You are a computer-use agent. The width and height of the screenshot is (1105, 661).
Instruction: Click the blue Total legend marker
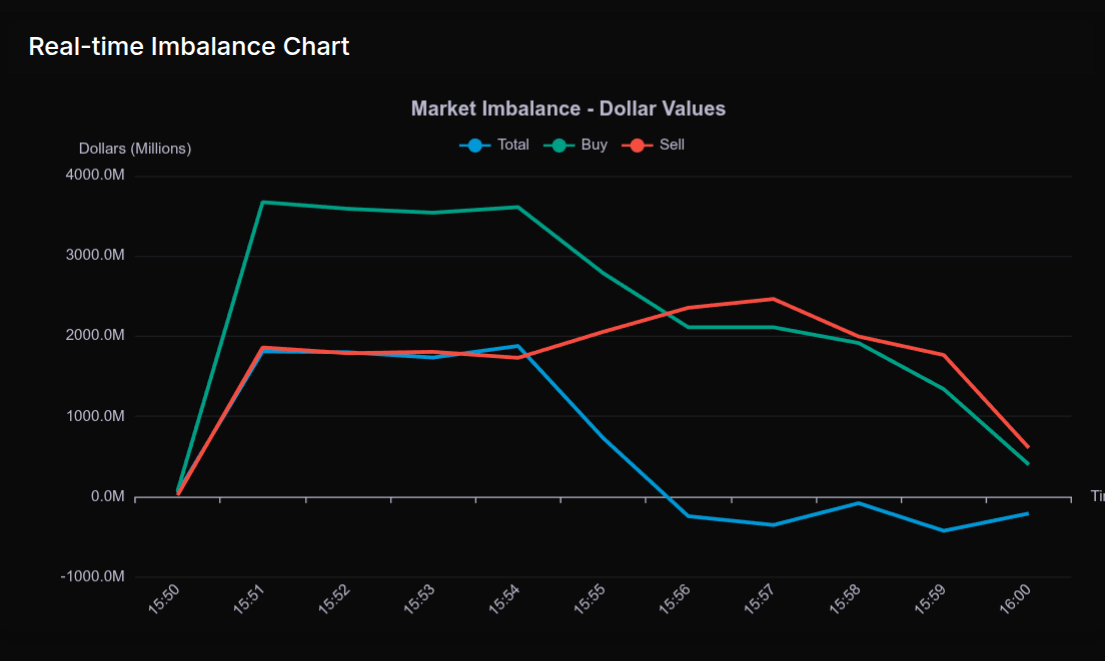tap(475, 145)
